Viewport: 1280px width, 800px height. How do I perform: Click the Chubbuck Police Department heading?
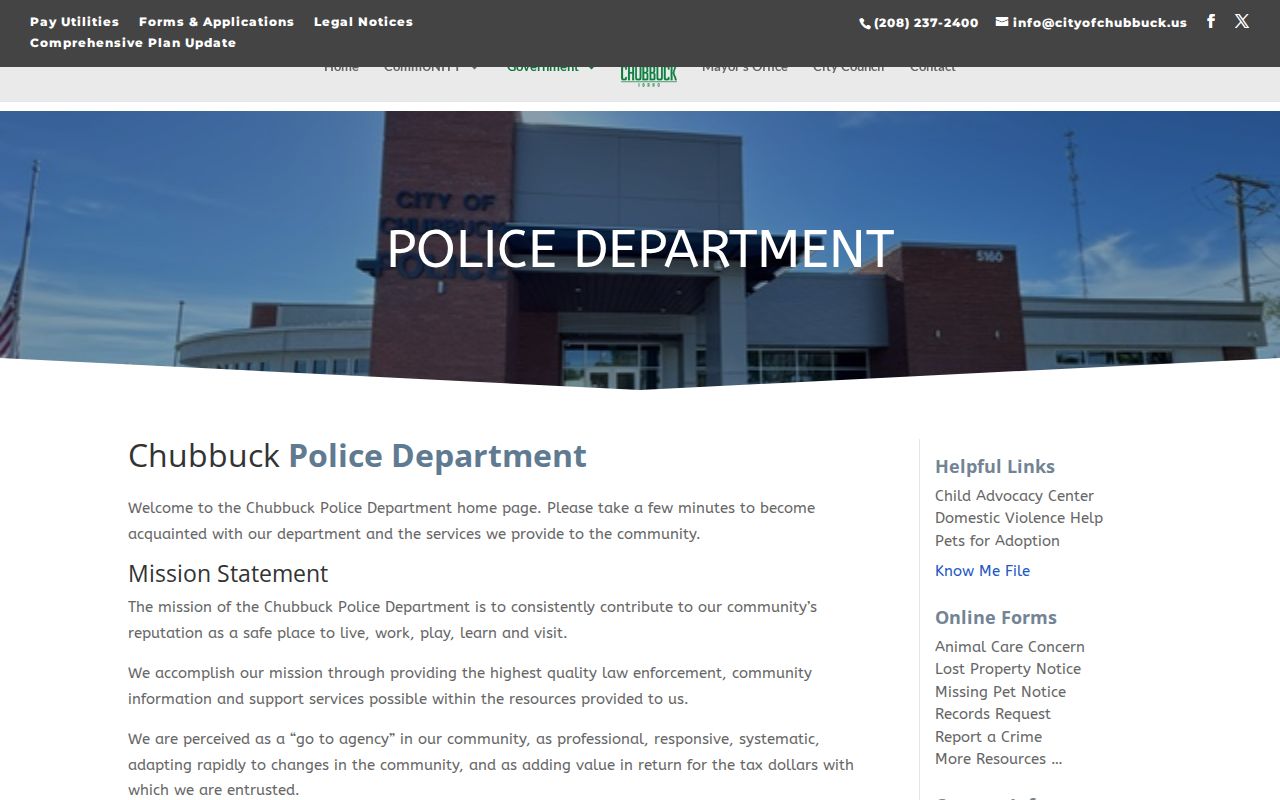[x=357, y=456]
